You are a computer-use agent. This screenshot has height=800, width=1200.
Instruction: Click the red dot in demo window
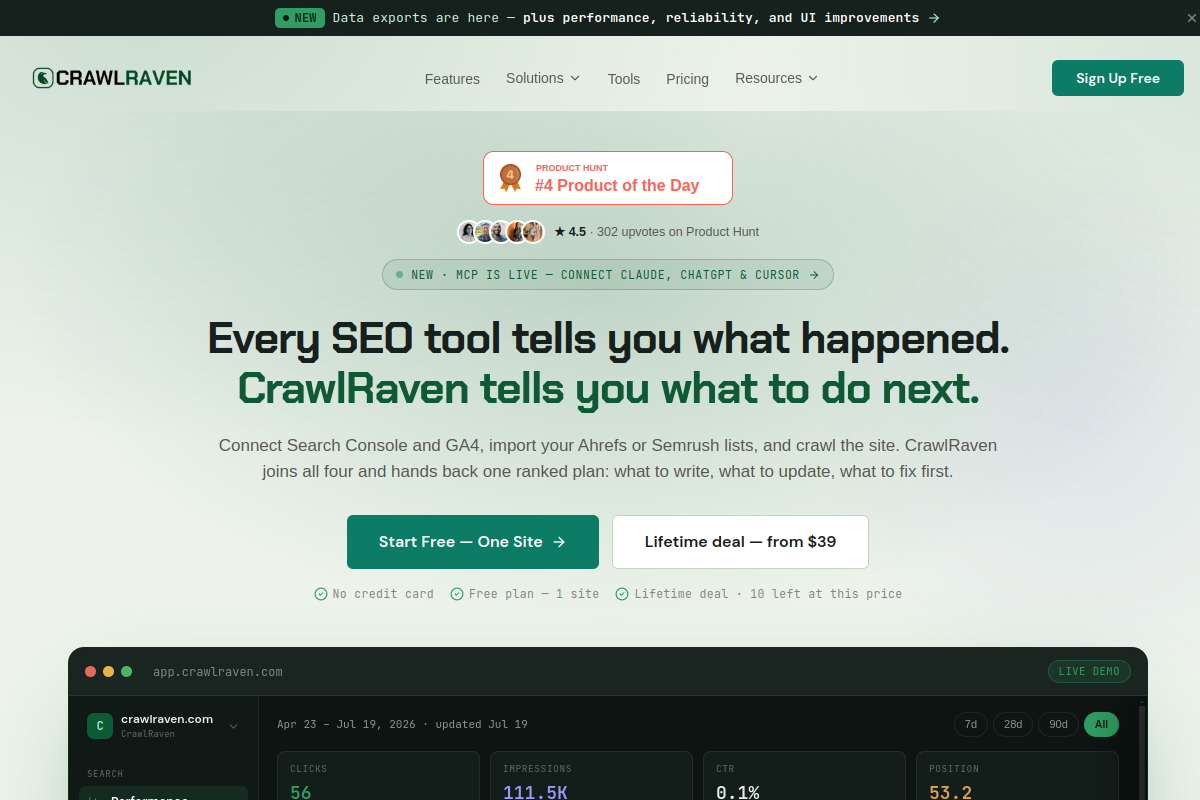91,672
